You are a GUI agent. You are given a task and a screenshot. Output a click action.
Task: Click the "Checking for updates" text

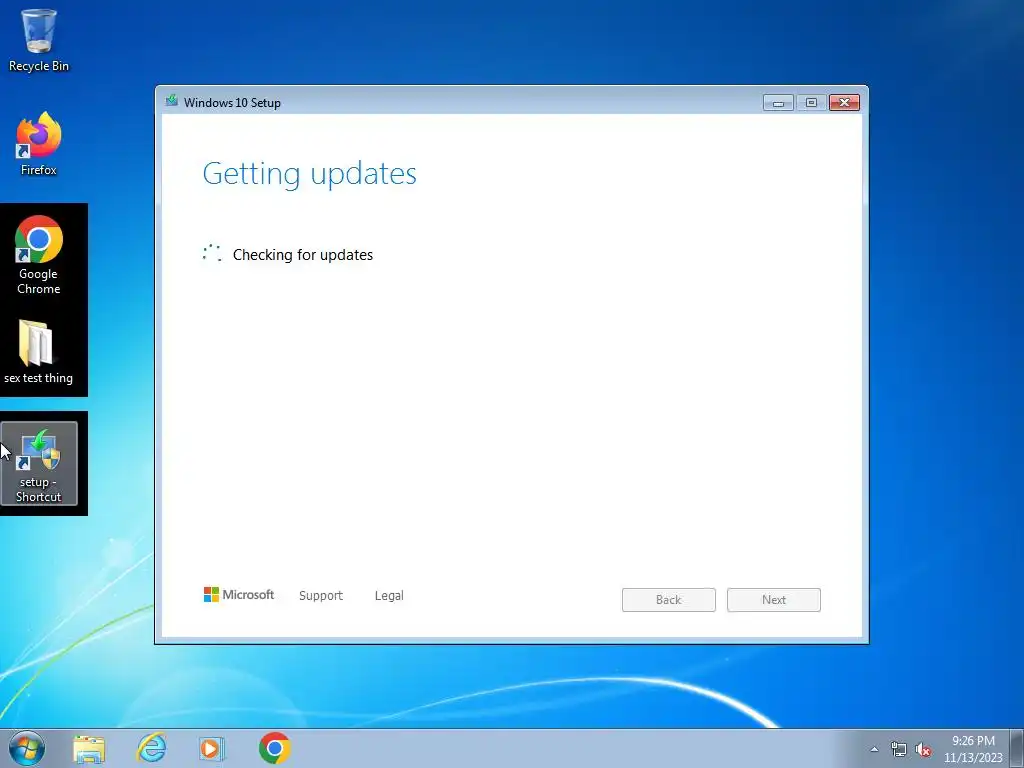pyautogui.click(x=302, y=255)
